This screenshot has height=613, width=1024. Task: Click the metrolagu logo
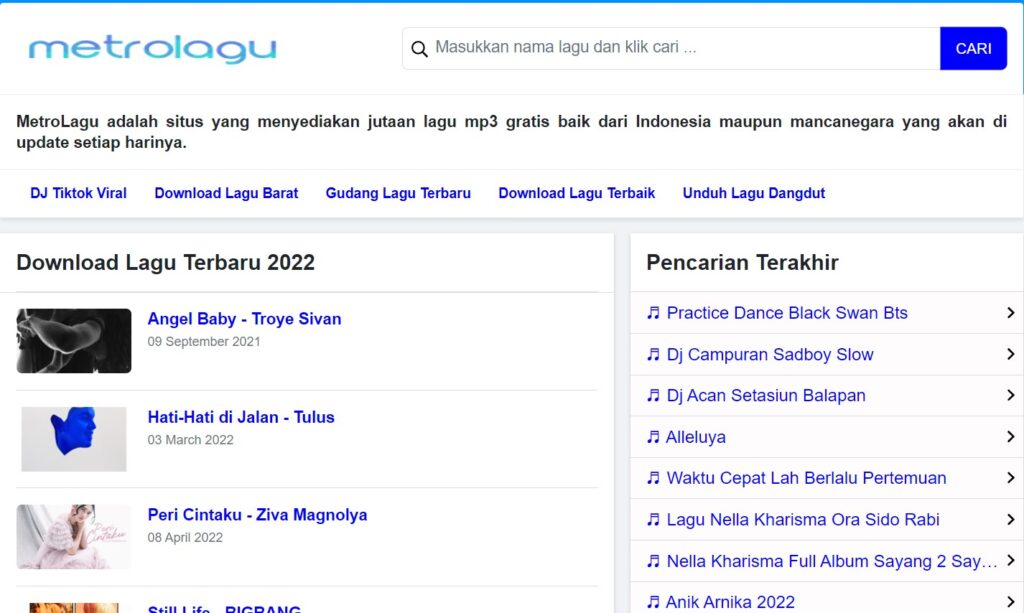click(x=152, y=50)
